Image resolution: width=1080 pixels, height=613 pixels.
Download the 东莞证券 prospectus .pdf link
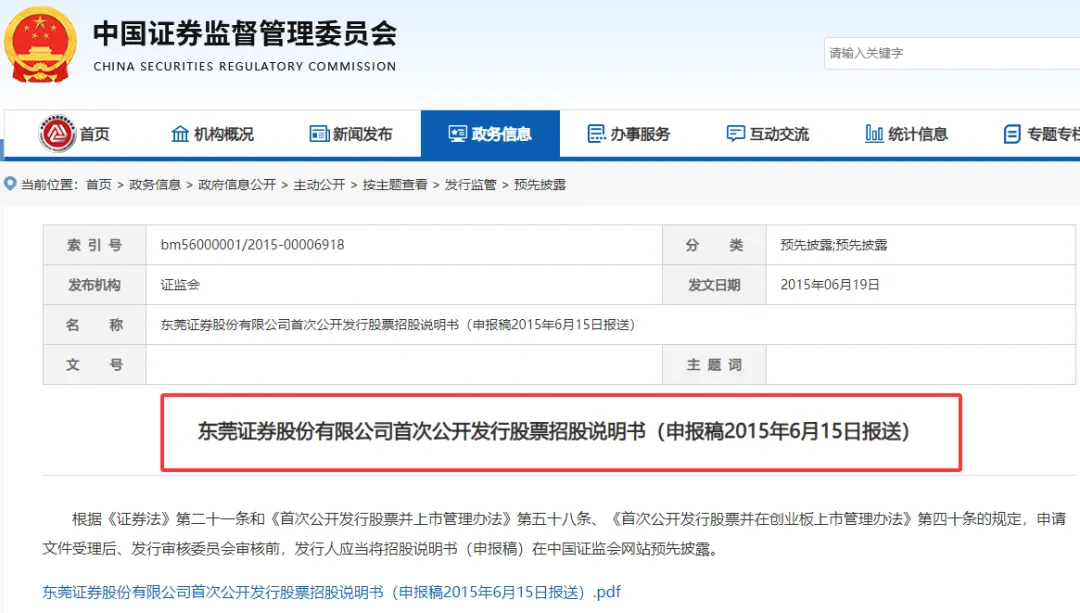click(331, 592)
